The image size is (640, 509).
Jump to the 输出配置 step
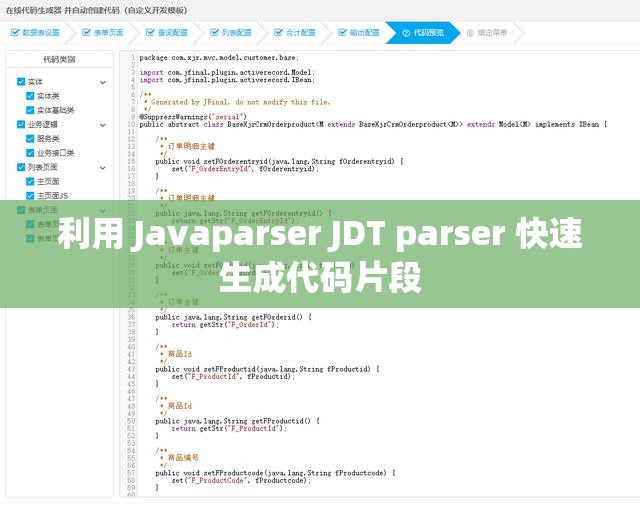click(359, 33)
